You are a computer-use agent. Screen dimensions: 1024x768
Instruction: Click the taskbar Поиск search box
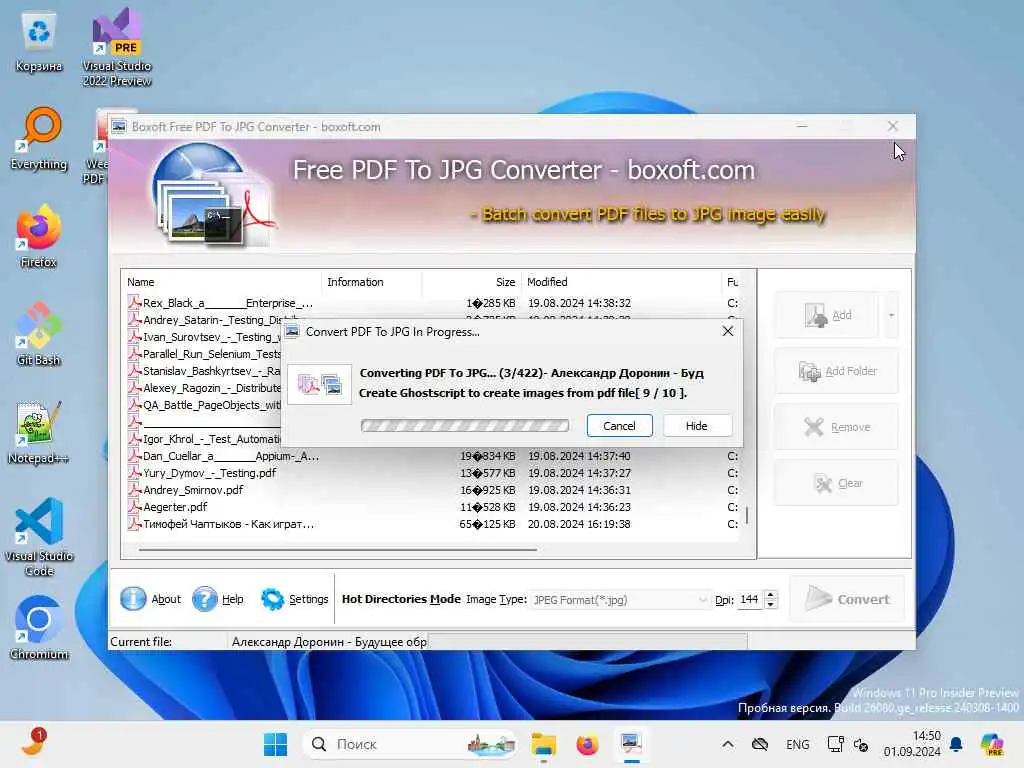pyautogui.click(x=409, y=744)
